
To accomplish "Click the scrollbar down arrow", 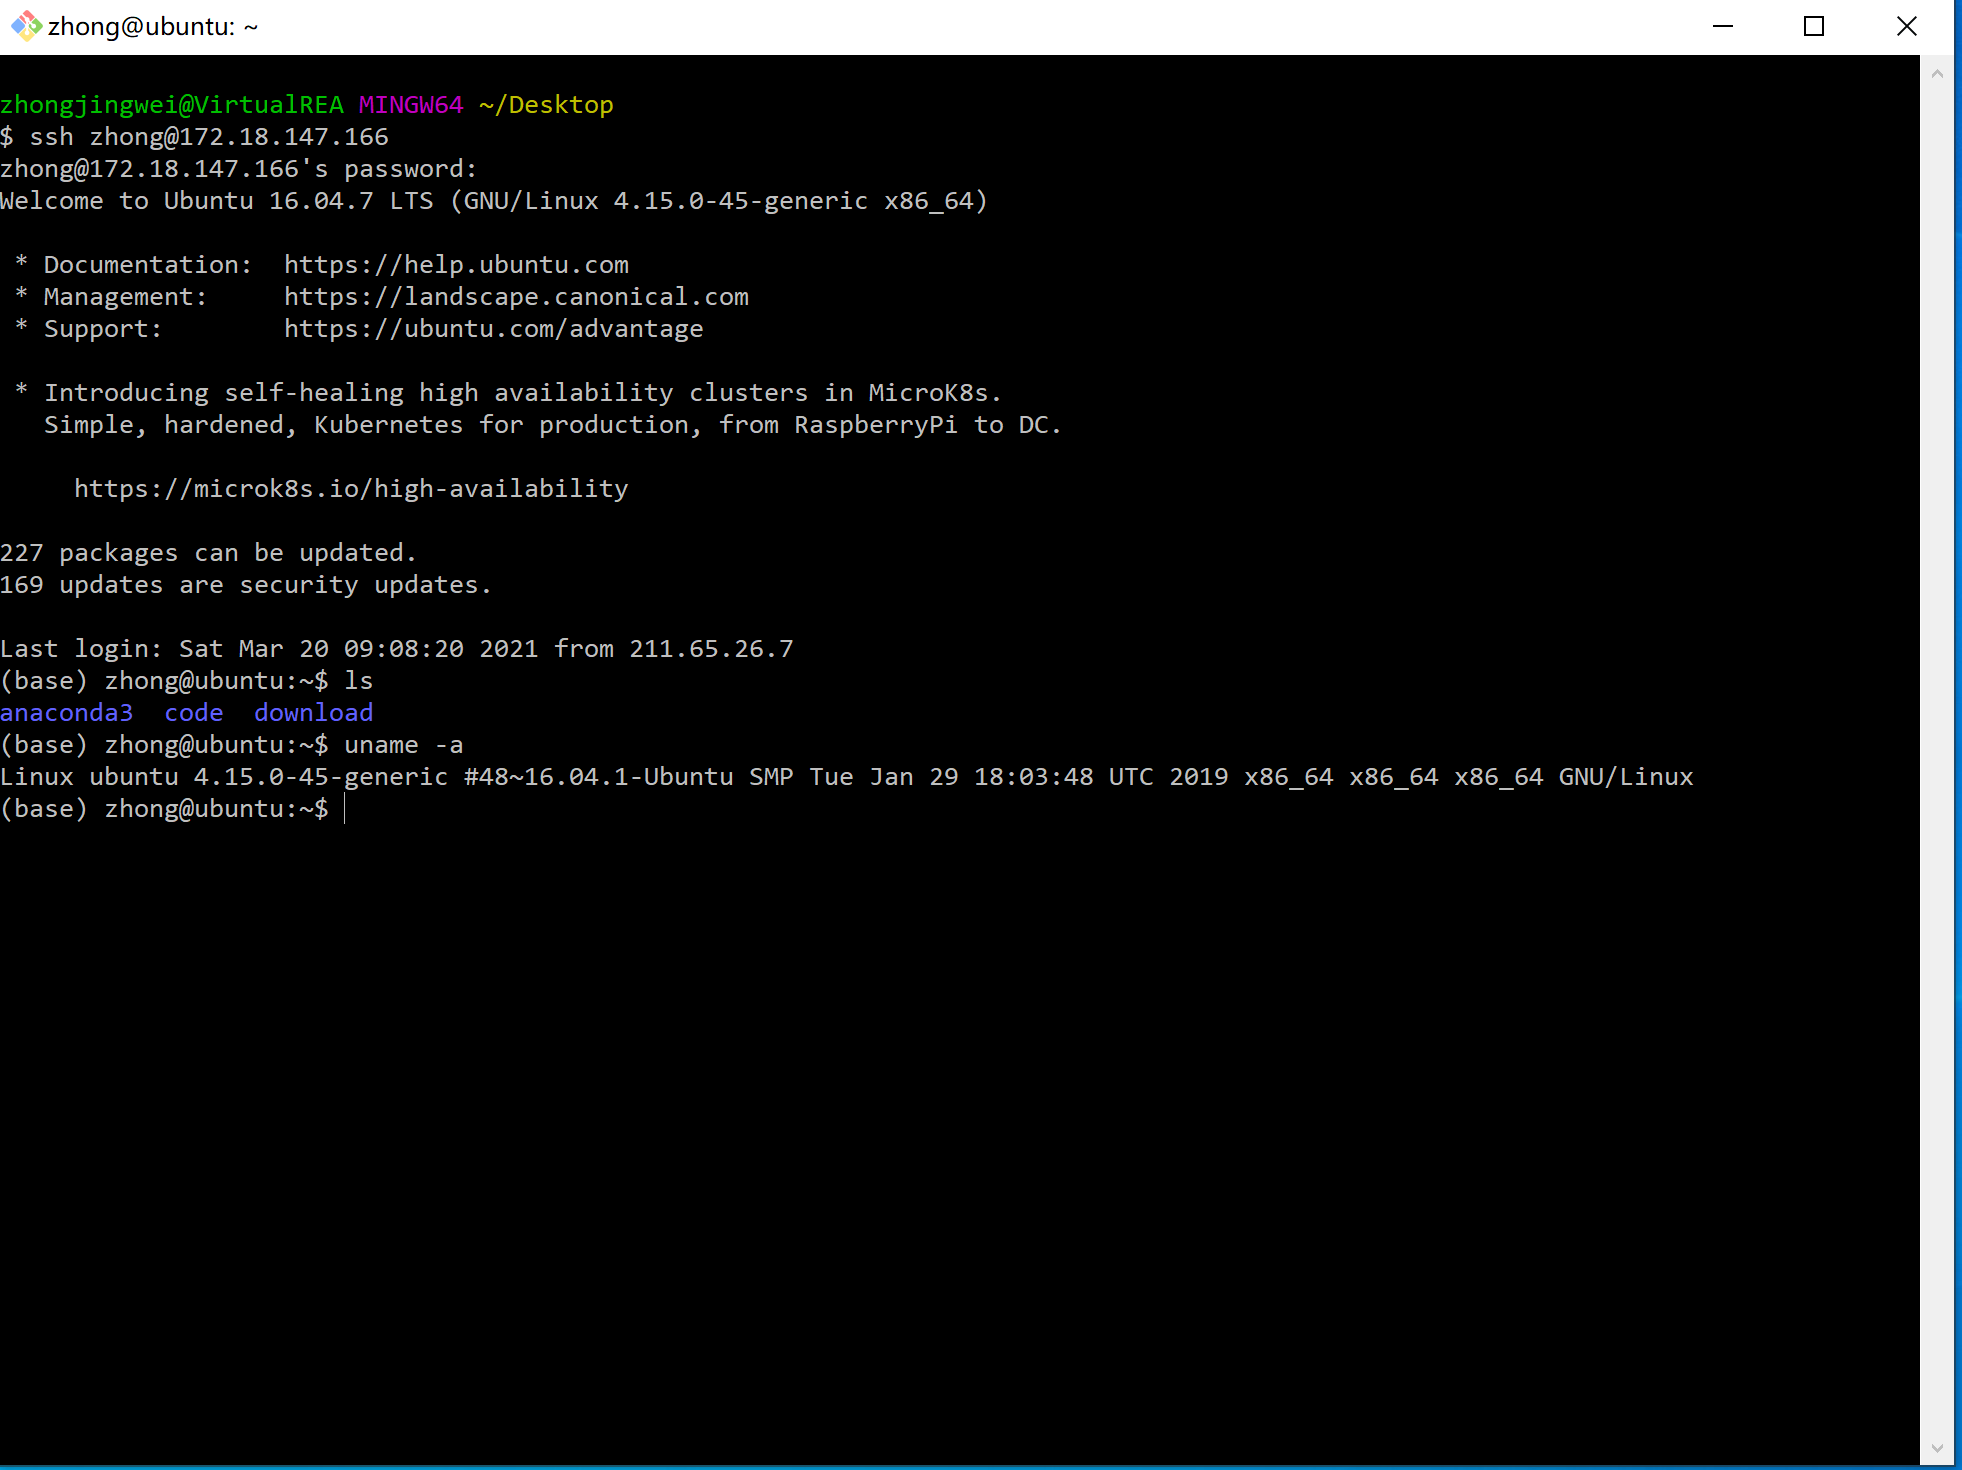I will 1938,1447.
